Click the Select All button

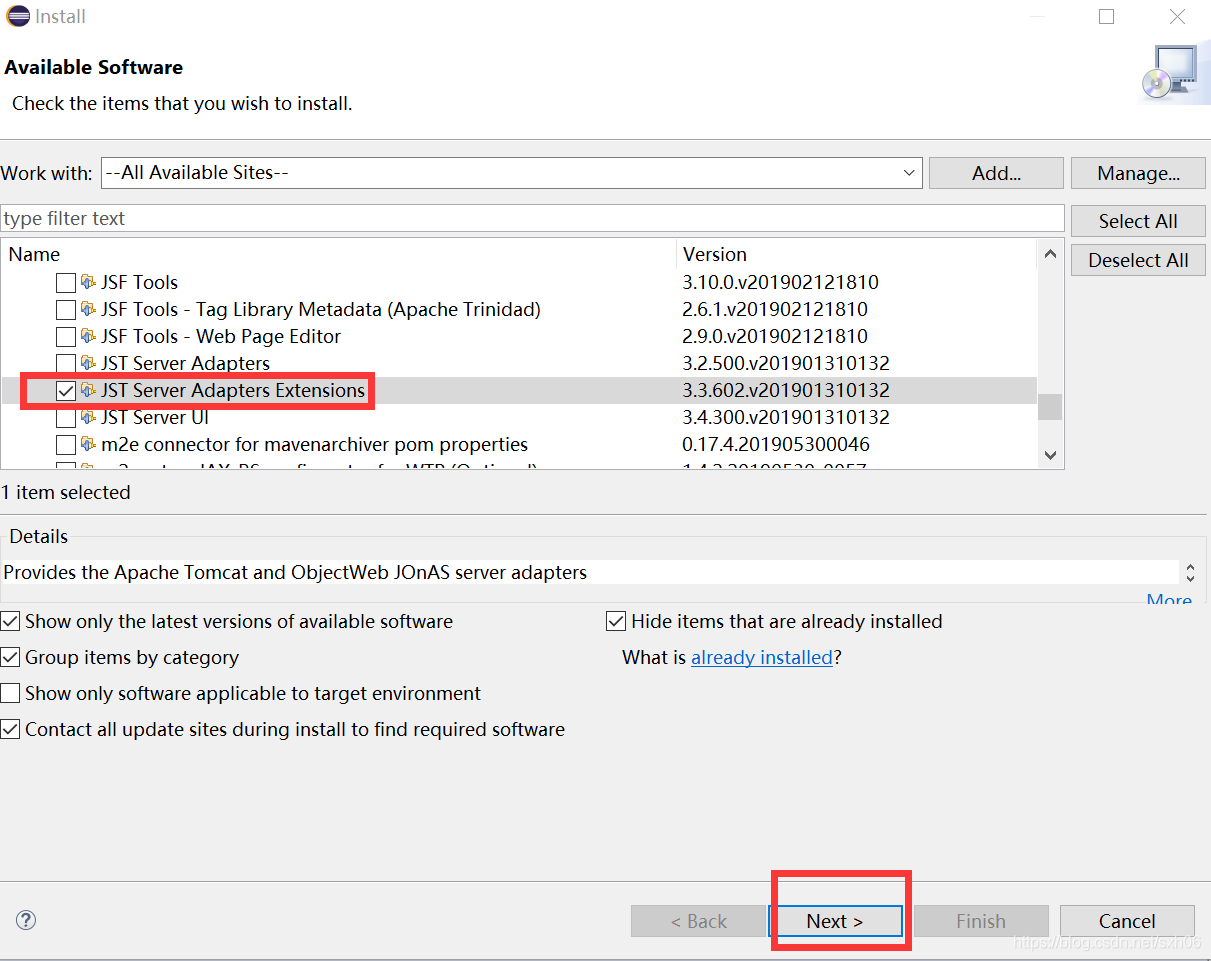(1138, 221)
